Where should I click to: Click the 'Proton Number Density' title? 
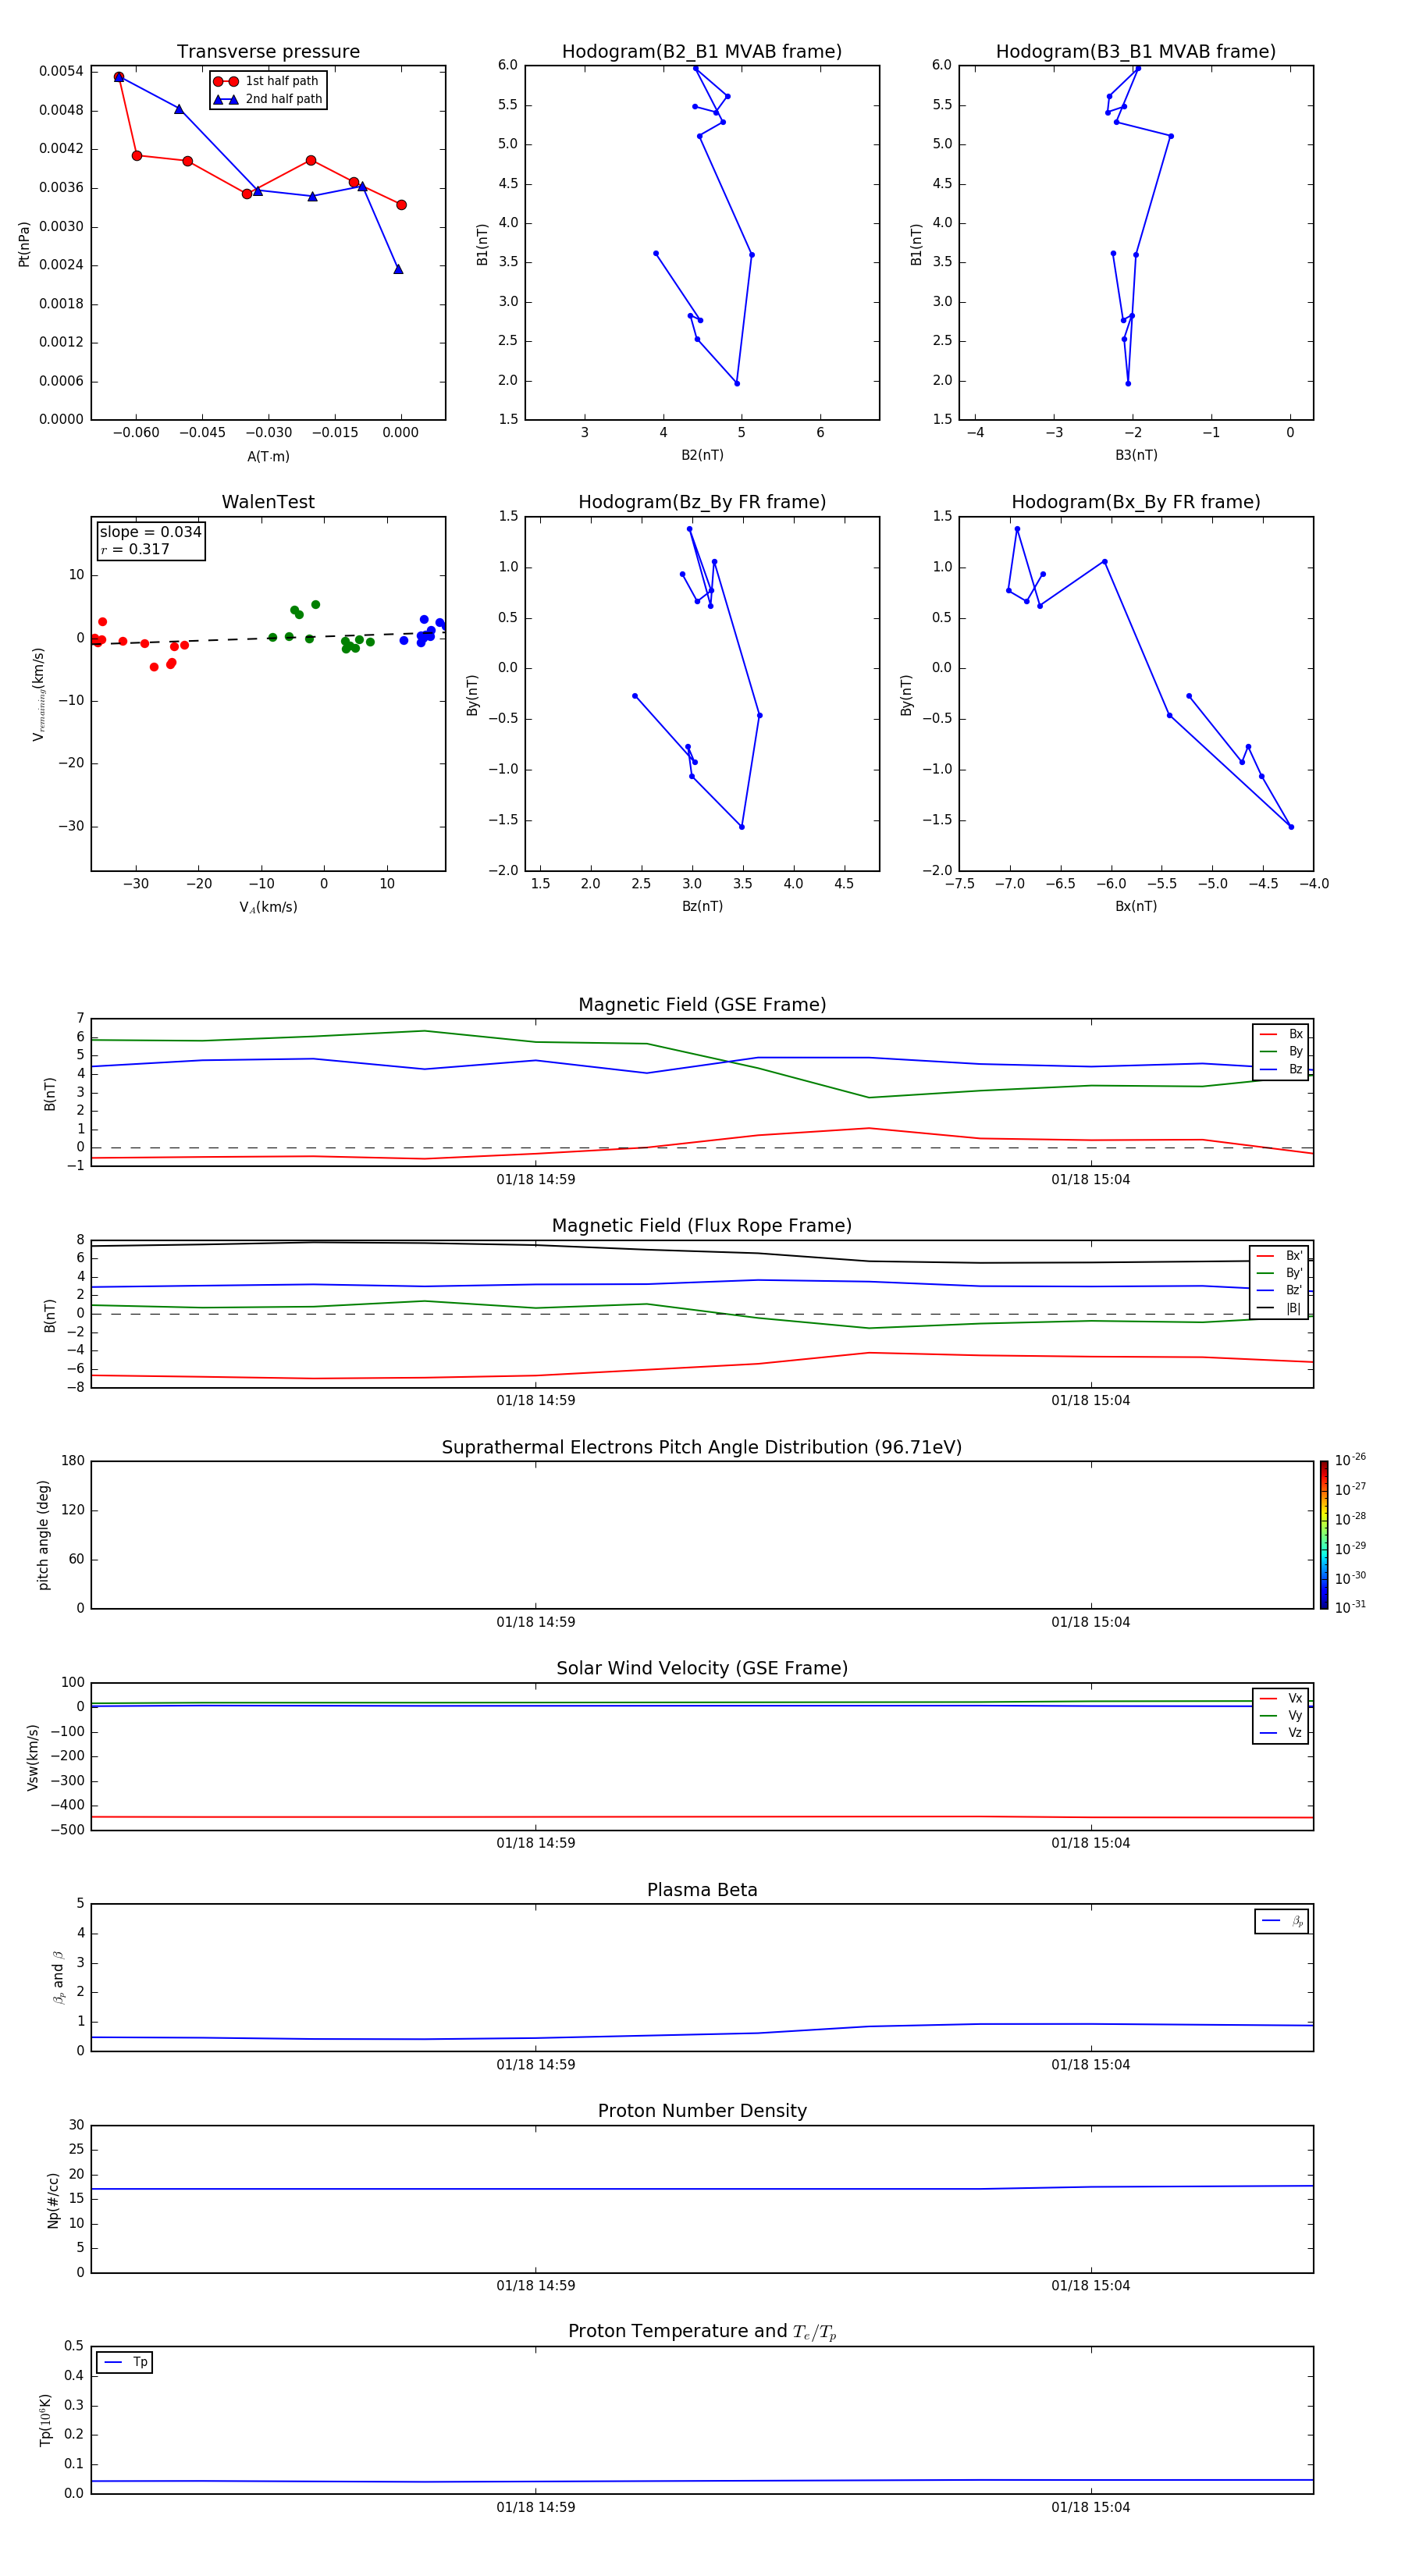pos(702,2111)
